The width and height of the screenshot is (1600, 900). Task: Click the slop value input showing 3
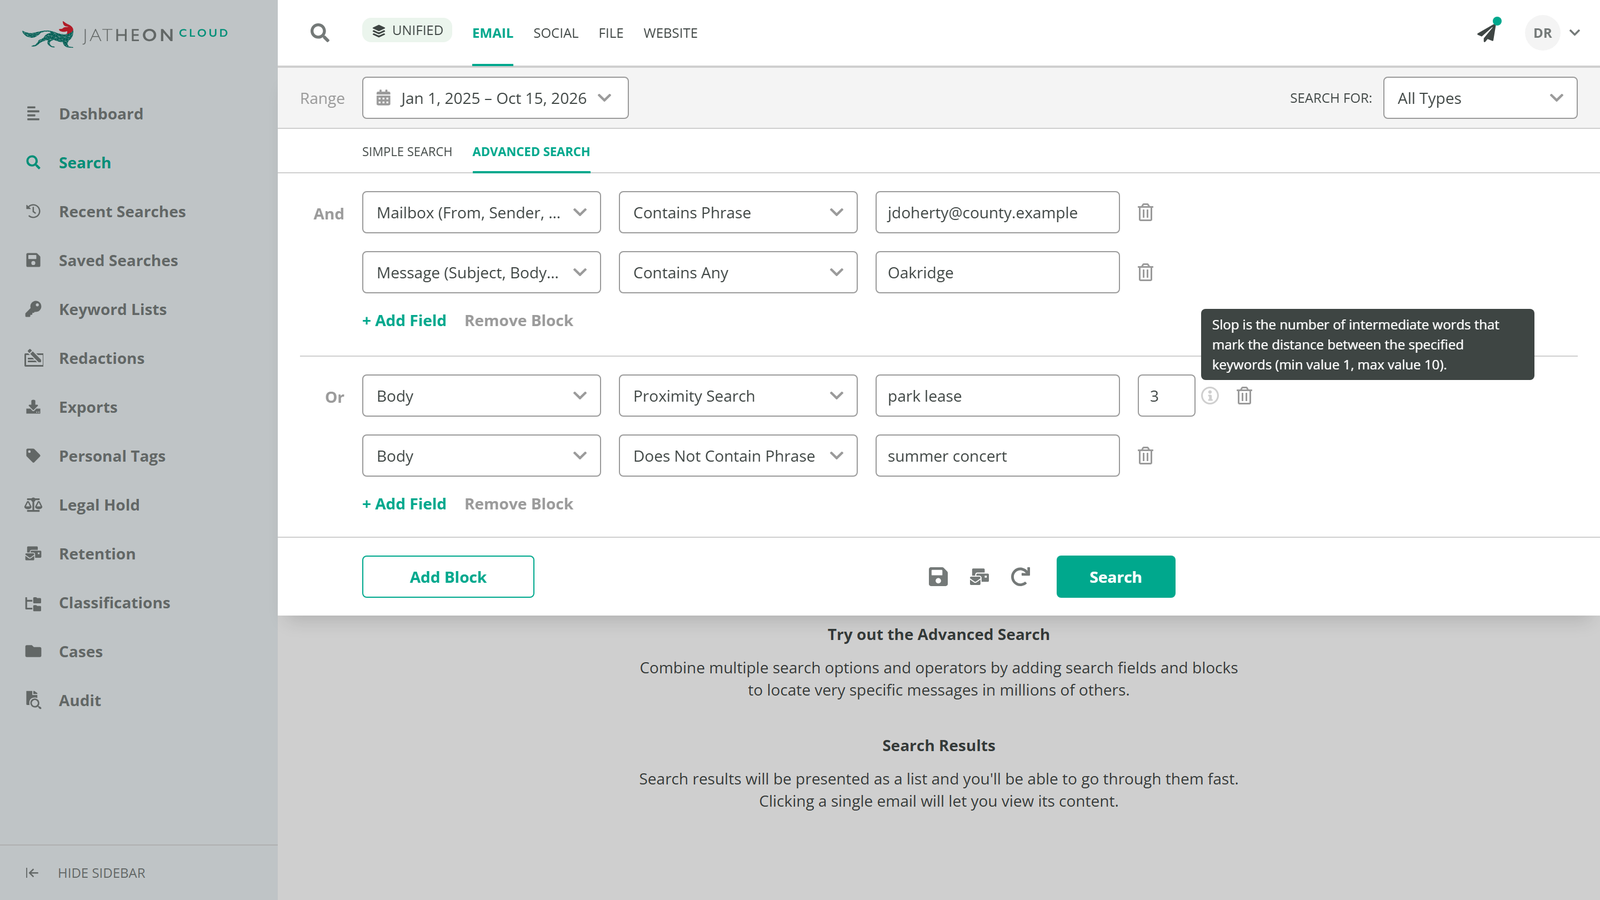pyautogui.click(x=1166, y=396)
